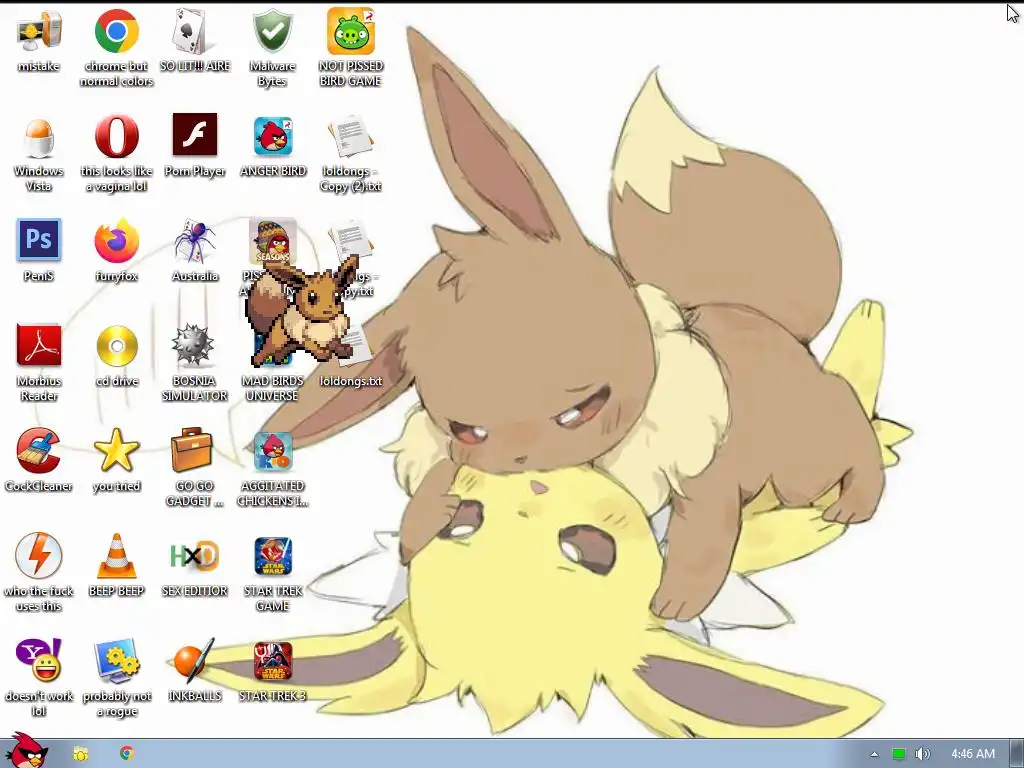Click the pixel Eevee sprite on the desktop

coord(302,313)
